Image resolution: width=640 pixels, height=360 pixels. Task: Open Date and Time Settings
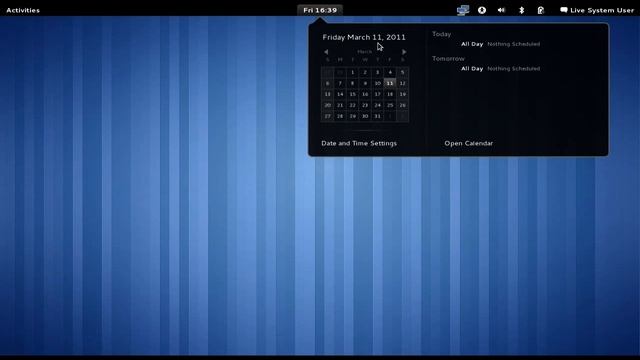pos(359,143)
